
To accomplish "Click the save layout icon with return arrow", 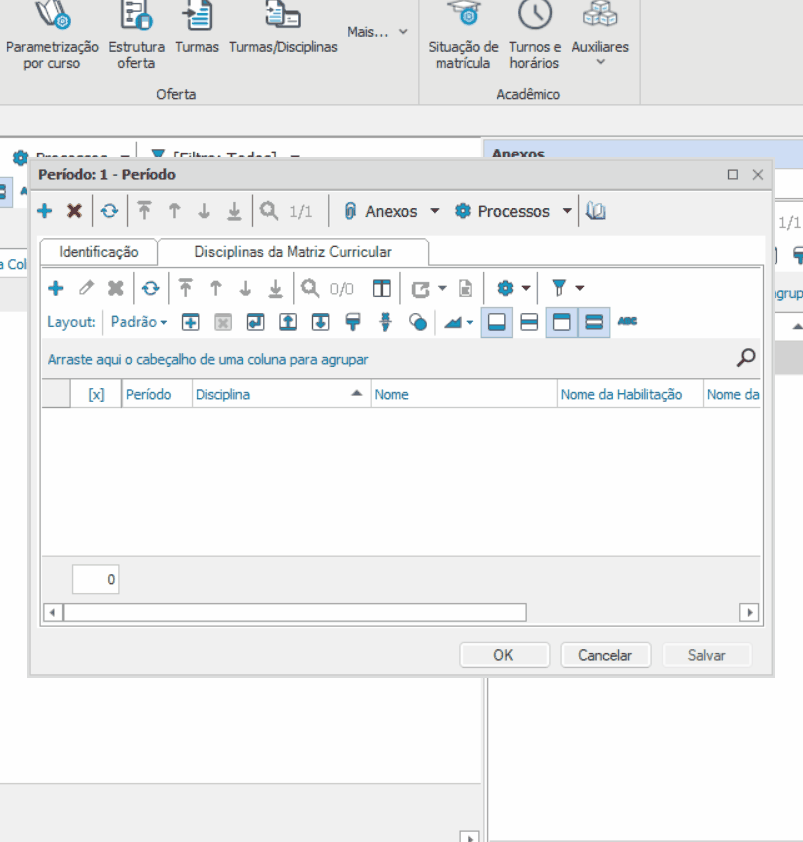I will [x=256, y=322].
